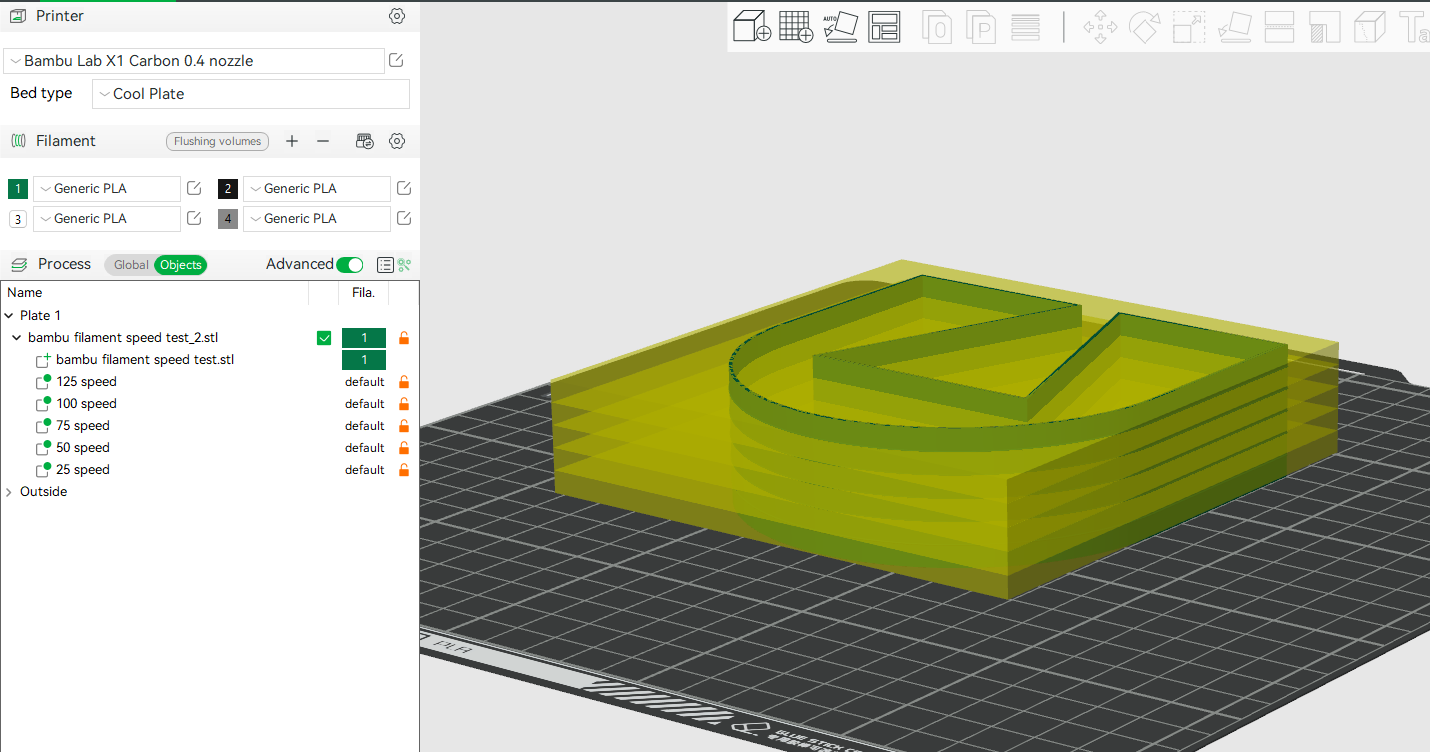Open the printer selection dropdown
The width and height of the screenshot is (1430, 752).
pyautogui.click(x=194, y=60)
